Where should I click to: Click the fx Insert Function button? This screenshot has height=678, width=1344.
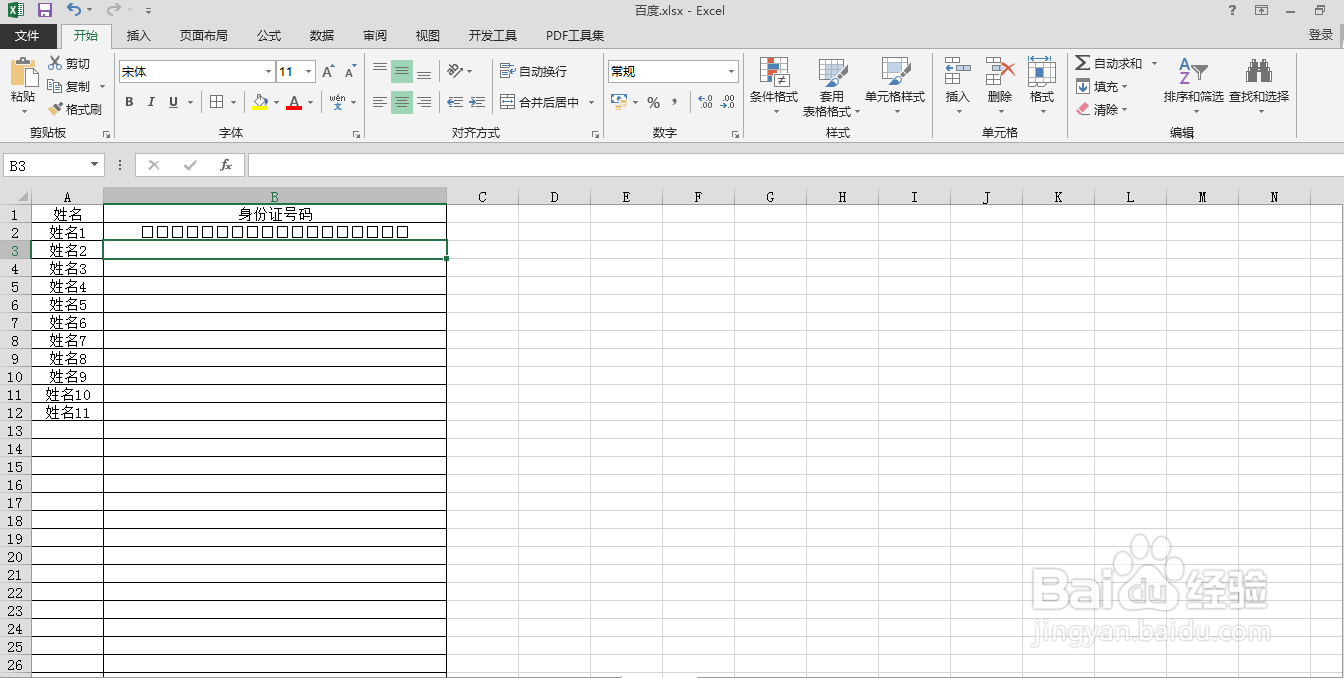coord(221,164)
